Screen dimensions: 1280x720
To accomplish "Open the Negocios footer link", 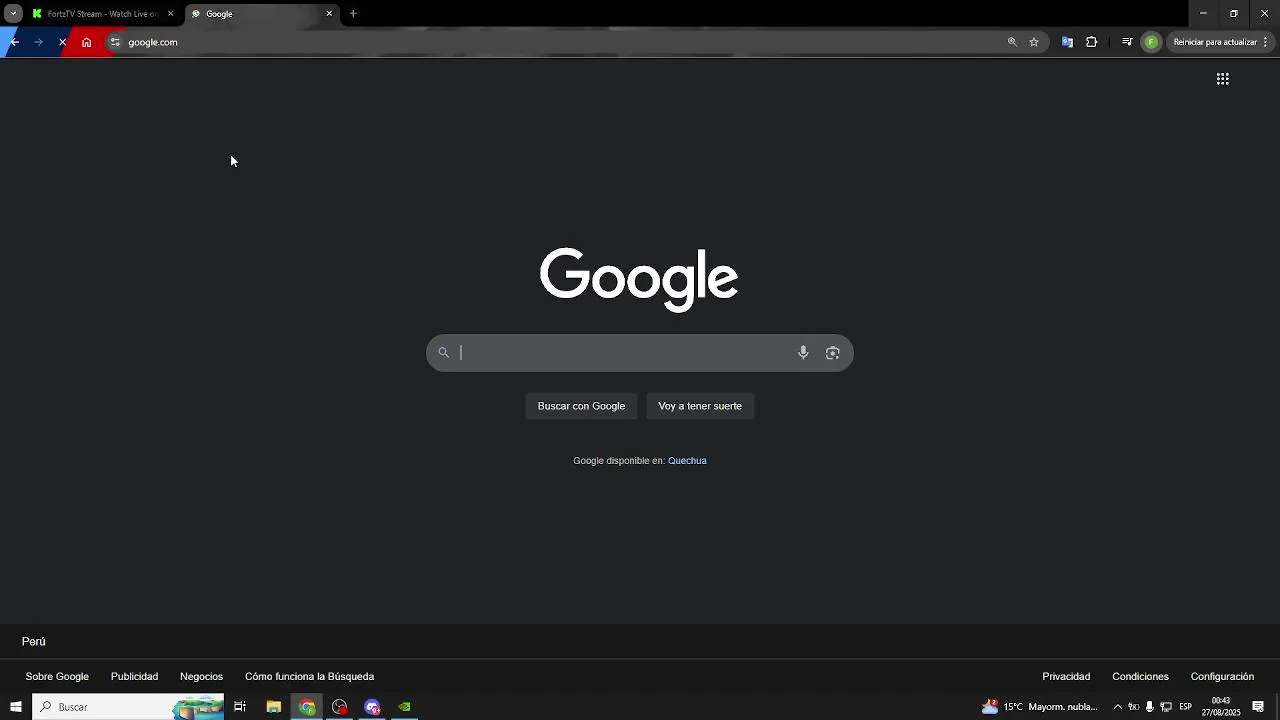I will click(x=201, y=677).
